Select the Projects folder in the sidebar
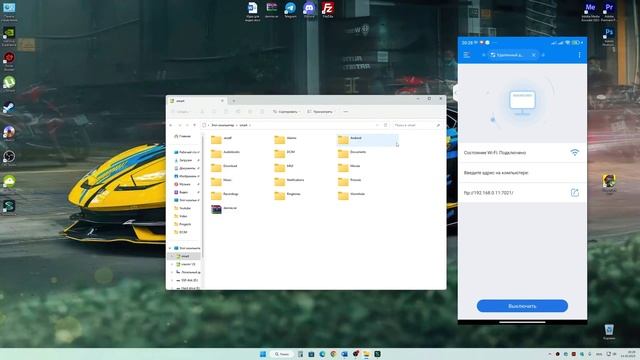This screenshot has height=360, width=640. [182, 224]
